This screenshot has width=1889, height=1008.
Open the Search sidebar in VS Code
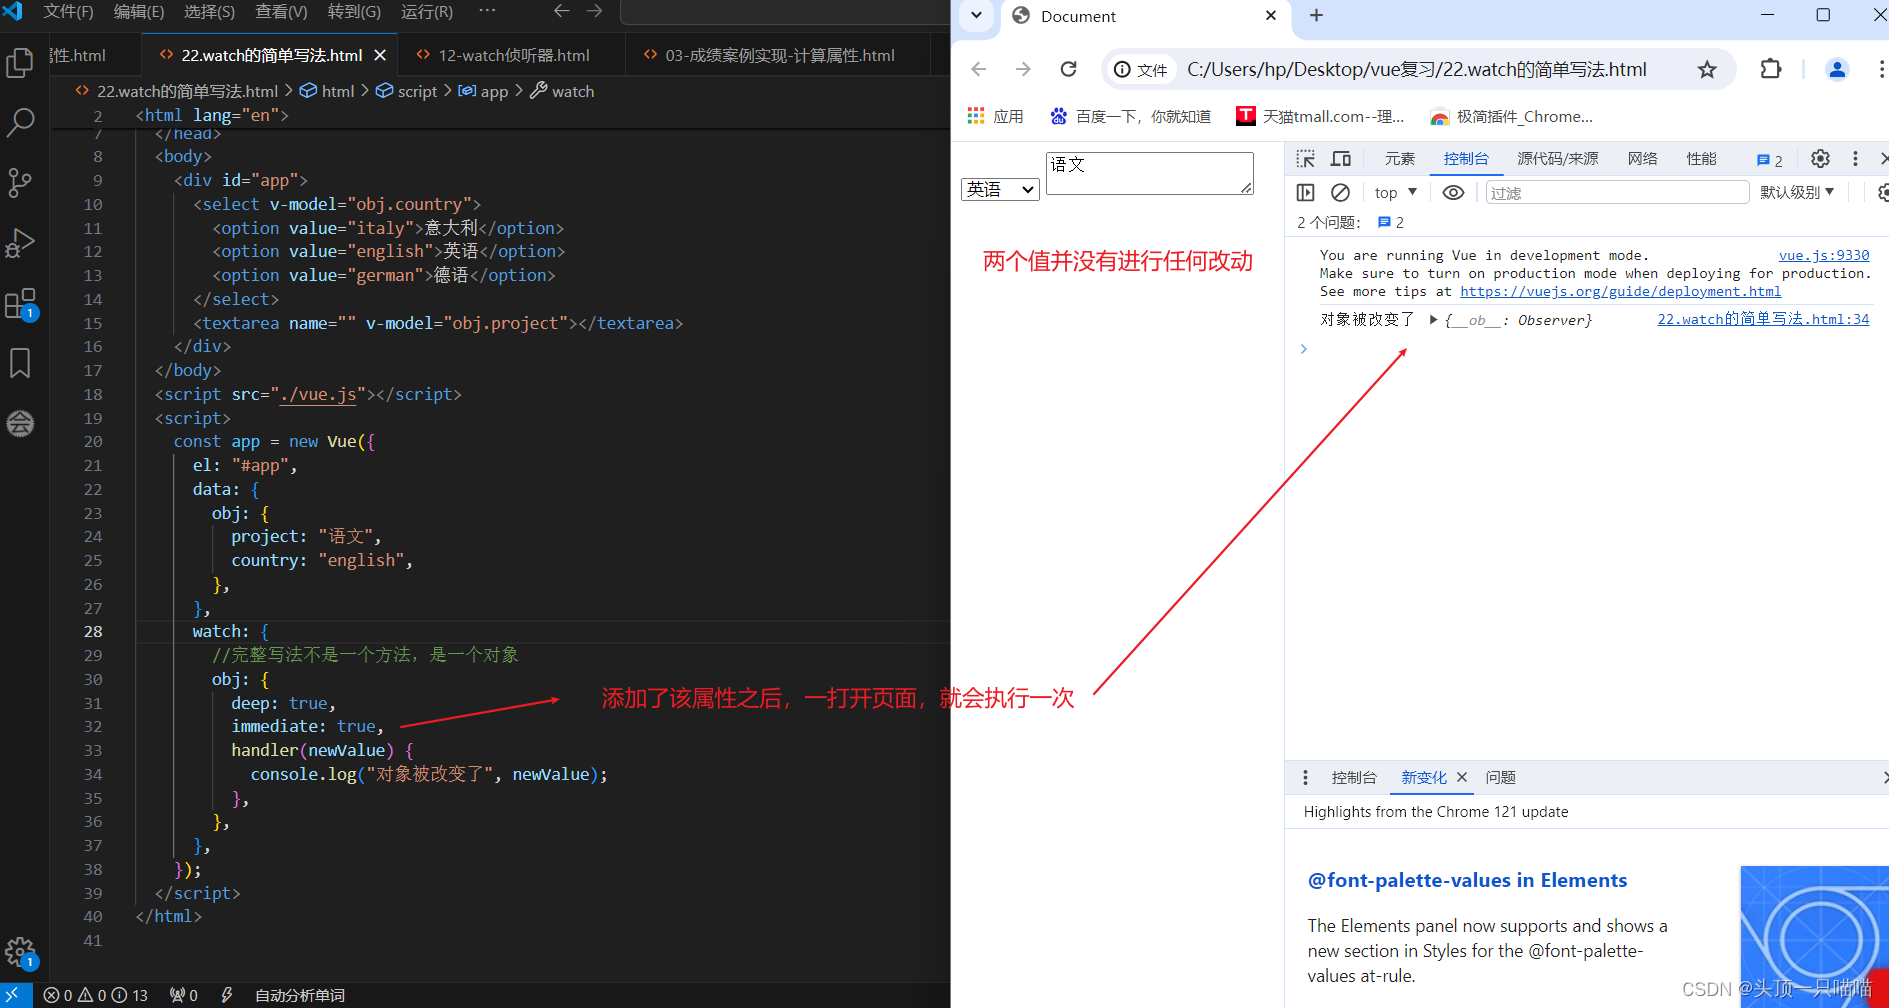20,123
